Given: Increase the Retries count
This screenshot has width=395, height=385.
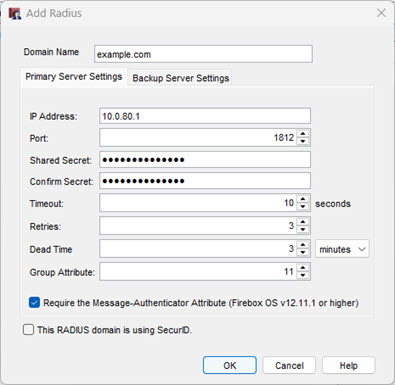Looking at the screenshot, I should coord(303,222).
